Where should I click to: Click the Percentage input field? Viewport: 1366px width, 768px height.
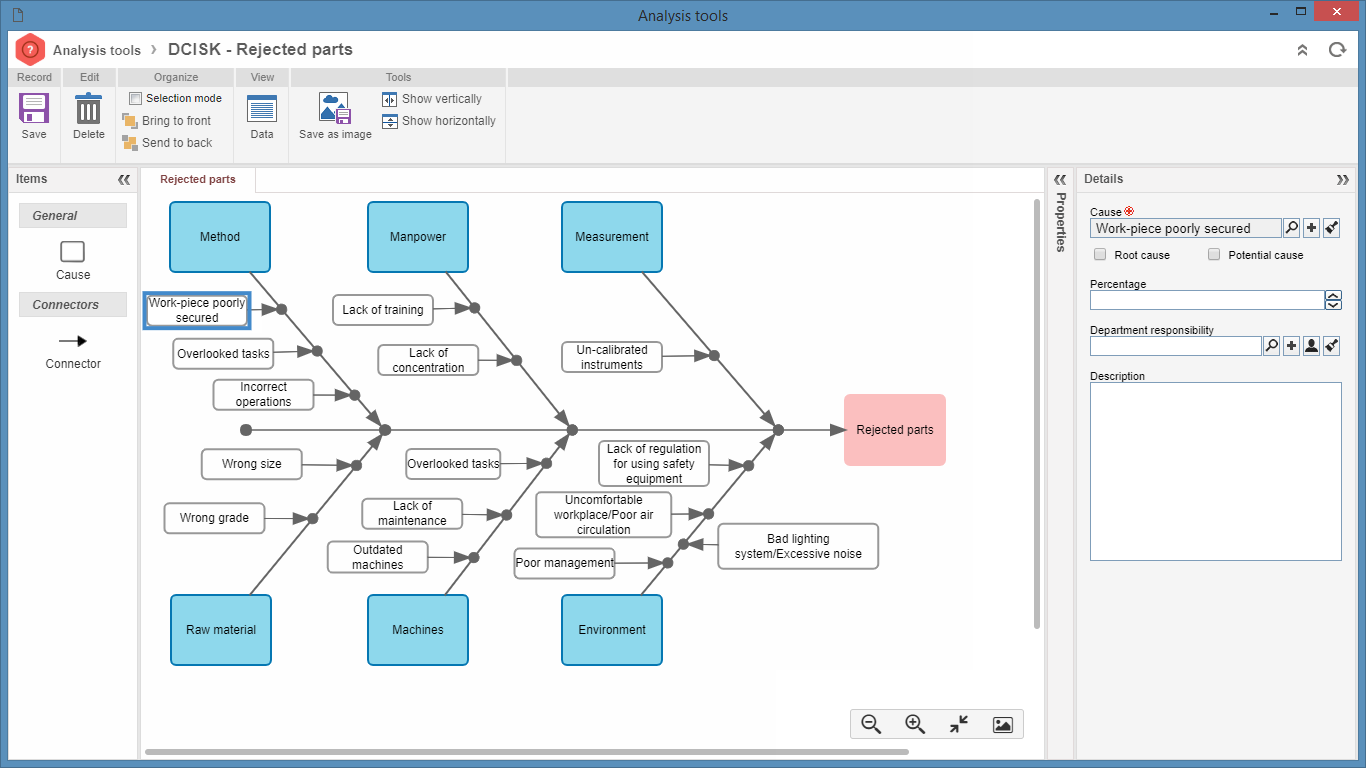point(1207,300)
